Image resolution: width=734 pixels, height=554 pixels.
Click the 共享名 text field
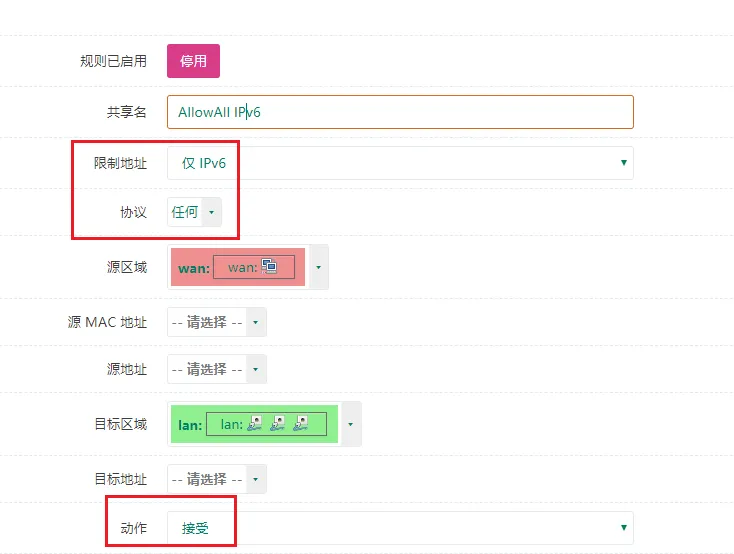coord(400,112)
